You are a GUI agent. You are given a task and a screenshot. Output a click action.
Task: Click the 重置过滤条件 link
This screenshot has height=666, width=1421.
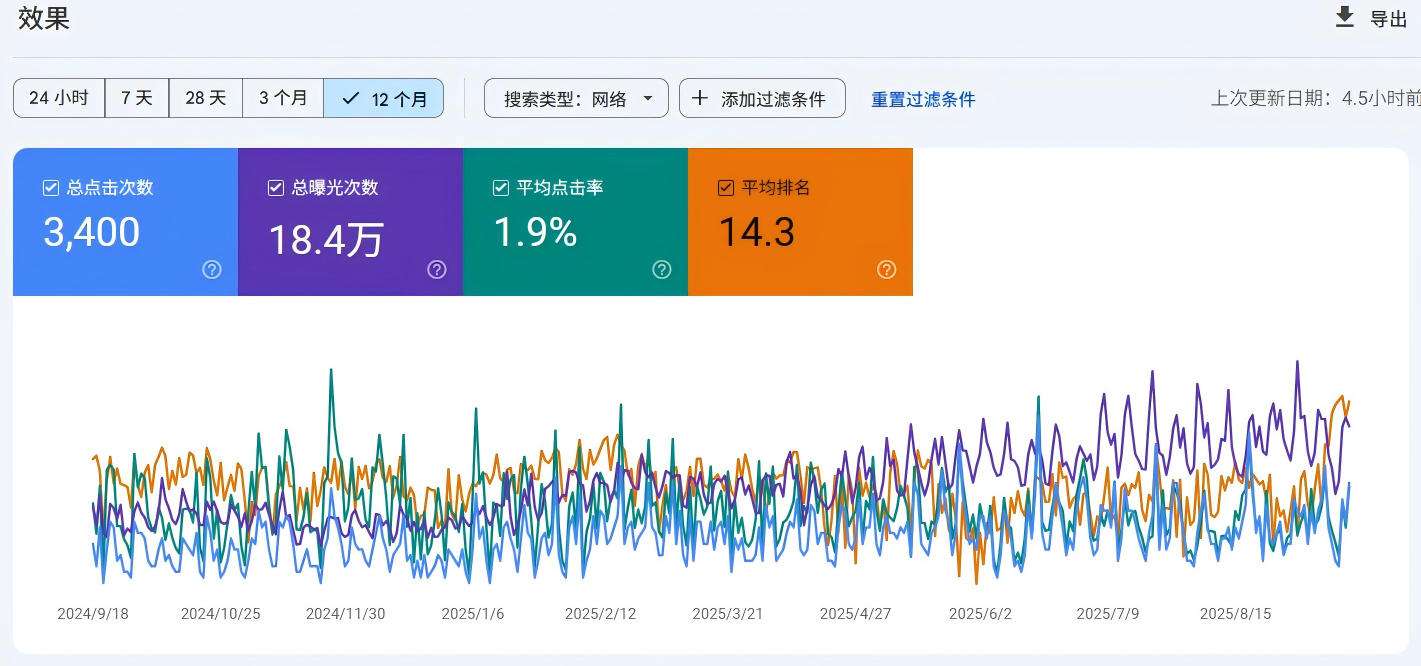click(923, 99)
